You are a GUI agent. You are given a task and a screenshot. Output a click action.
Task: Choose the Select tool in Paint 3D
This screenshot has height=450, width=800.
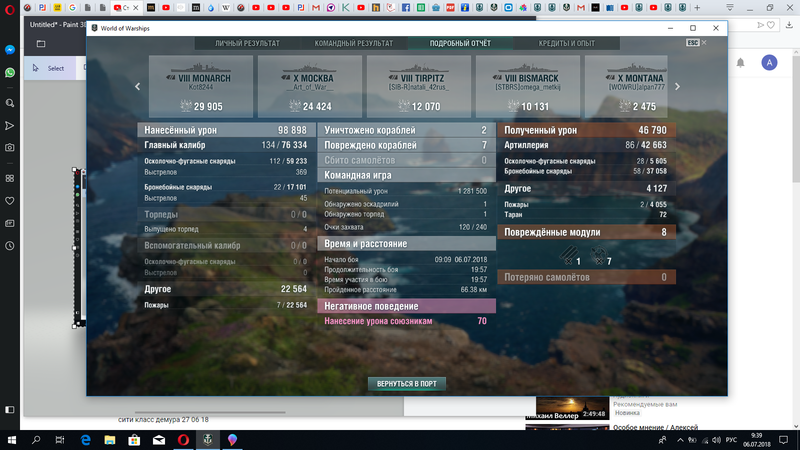pos(48,68)
